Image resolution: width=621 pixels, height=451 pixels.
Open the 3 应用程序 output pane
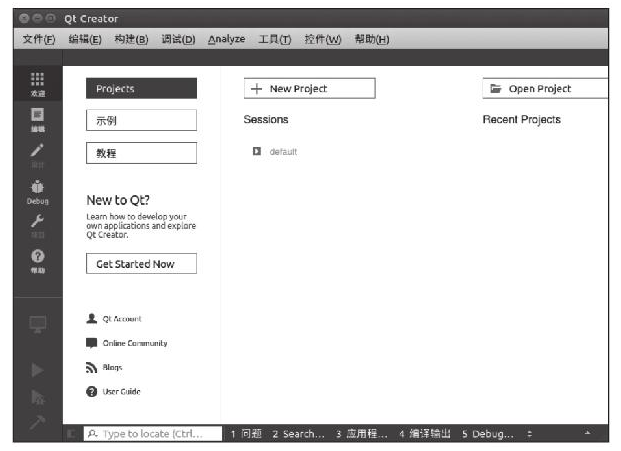point(362,434)
